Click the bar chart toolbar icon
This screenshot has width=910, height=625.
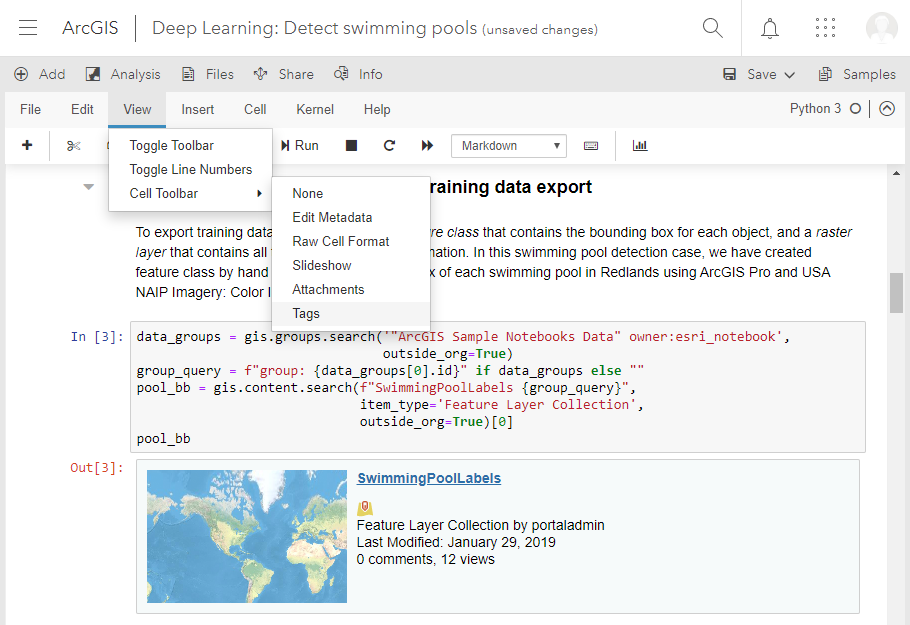[x=640, y=146]
